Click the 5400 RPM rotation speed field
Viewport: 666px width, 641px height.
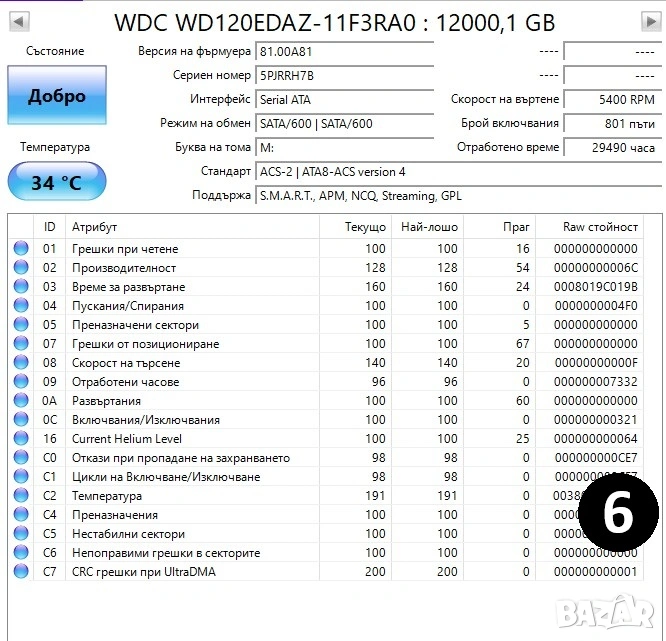pos(611,99)
